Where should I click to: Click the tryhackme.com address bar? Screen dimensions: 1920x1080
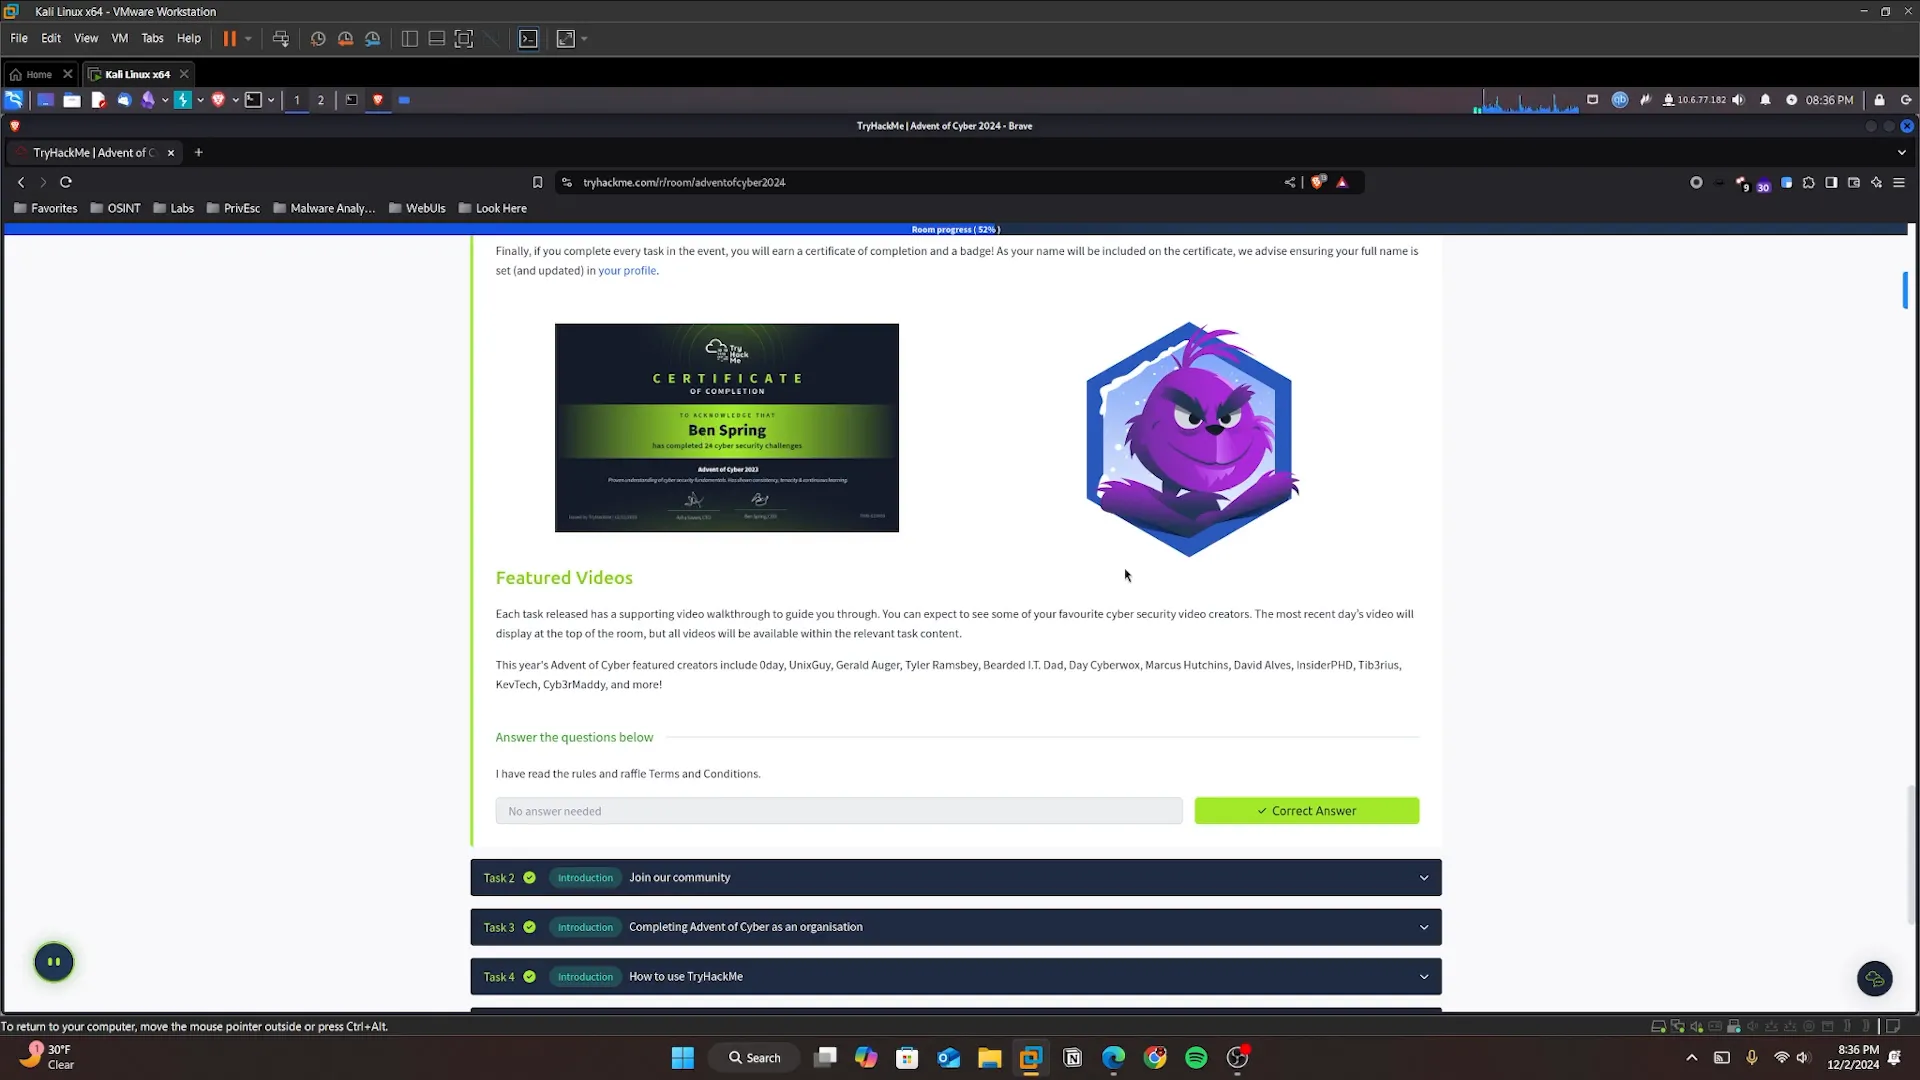920,182
